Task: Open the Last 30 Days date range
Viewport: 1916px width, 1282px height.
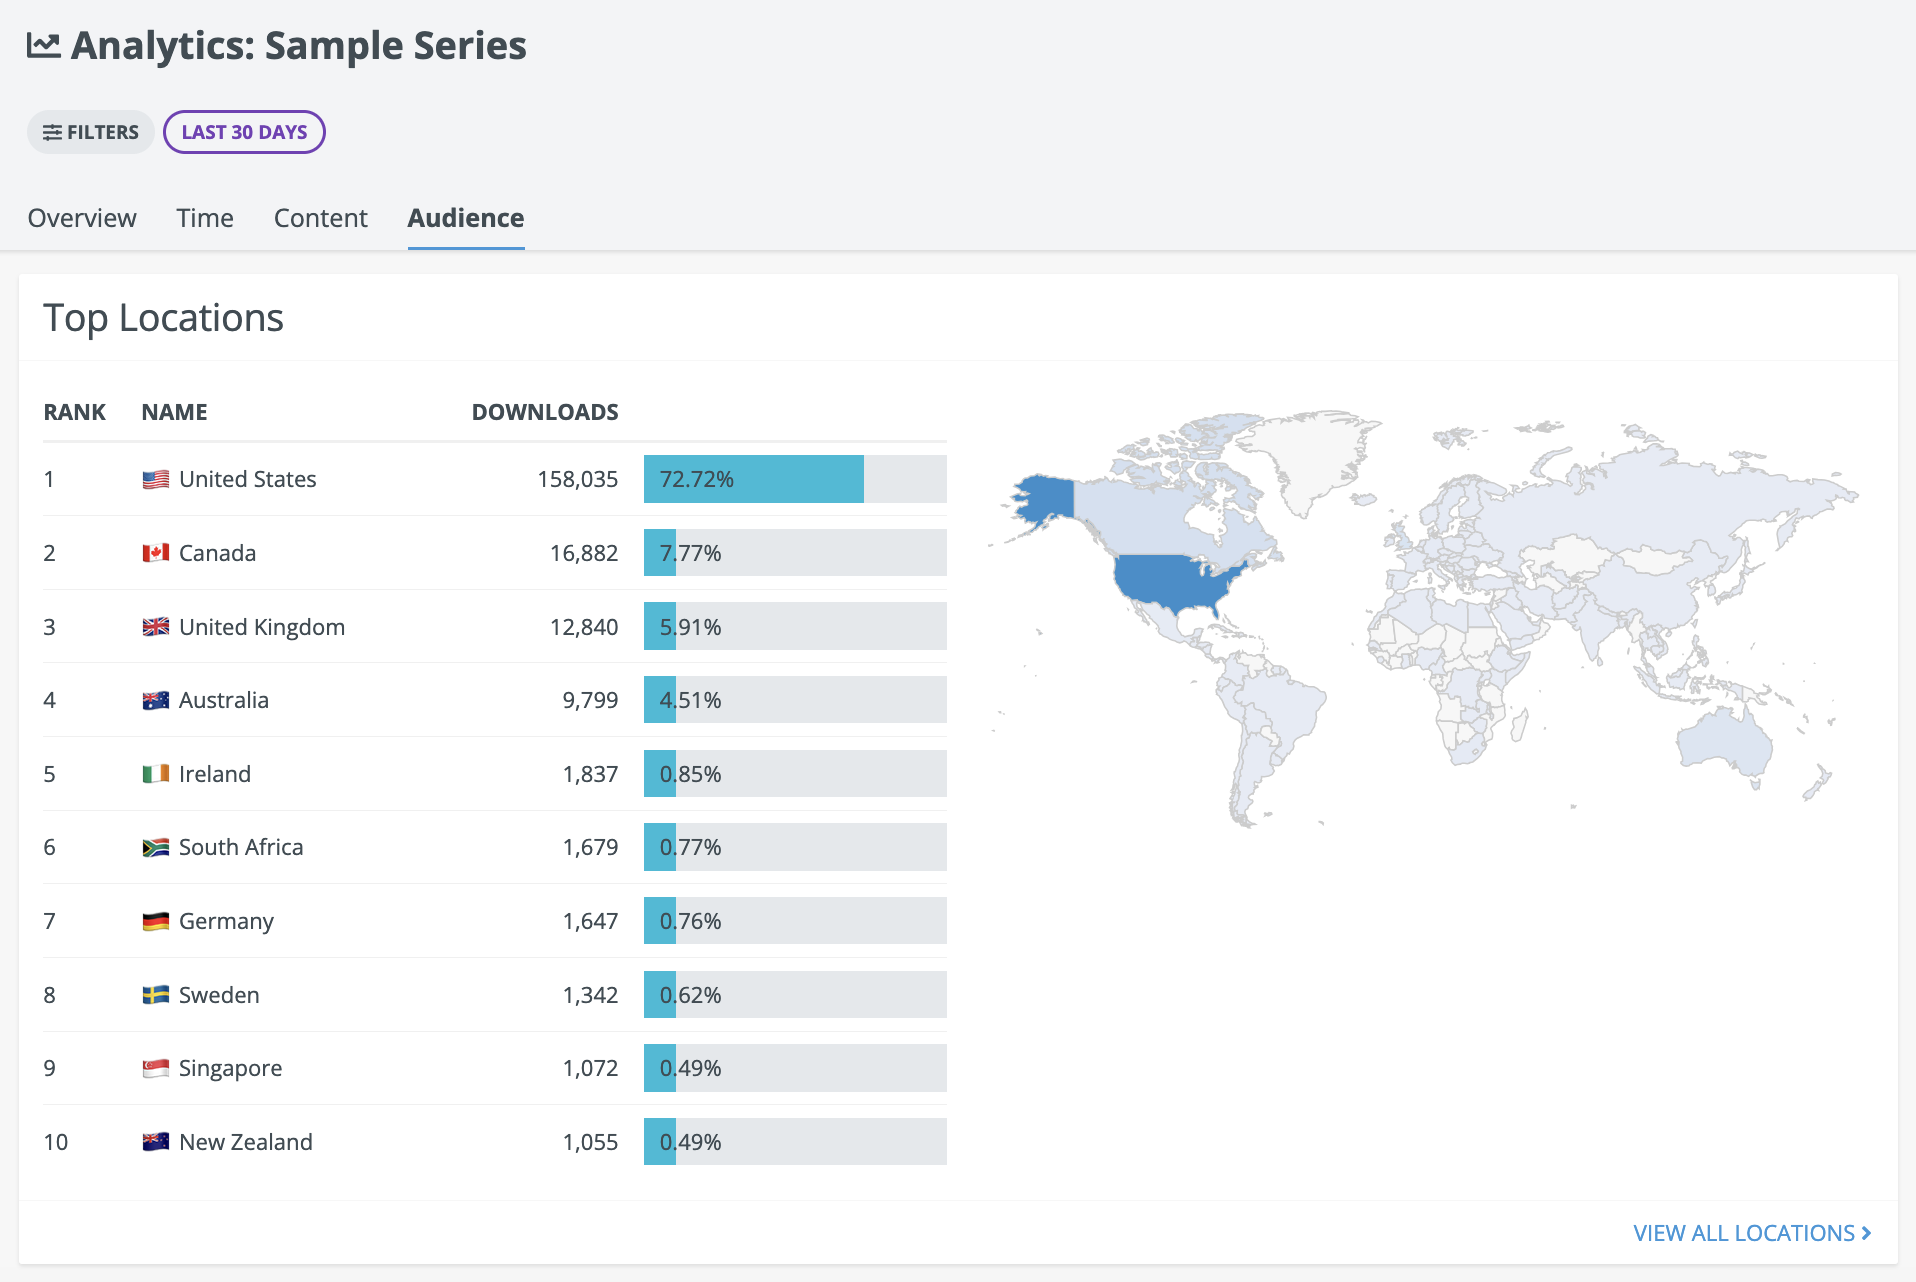Action: [244, 132]
